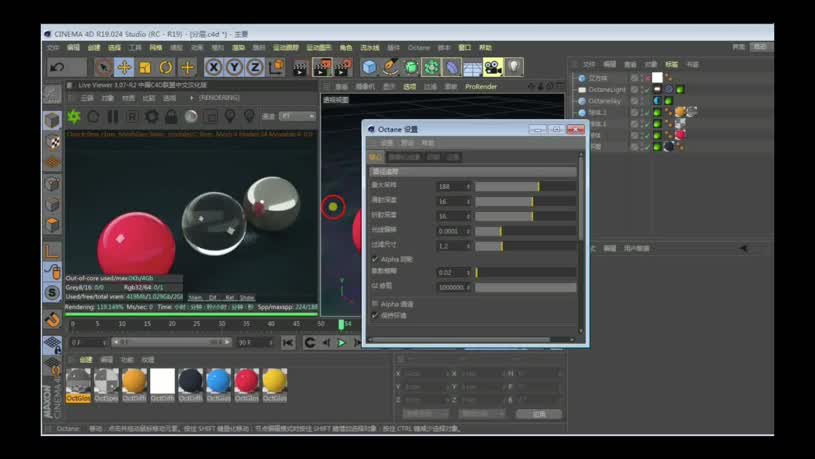Image resolution: width=815 pixels, height=459 pixels.
Task: Adjust diffuse depth slider
Action: 525,201
